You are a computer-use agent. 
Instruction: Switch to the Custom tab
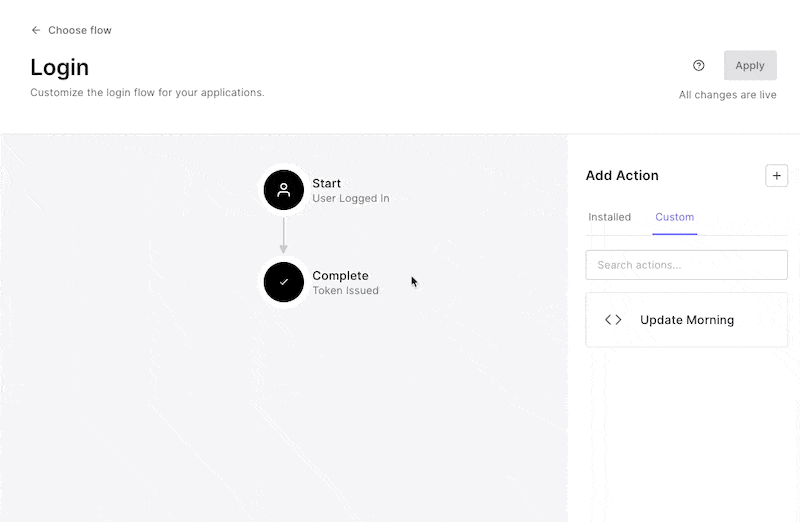click(x=674, y=217)
